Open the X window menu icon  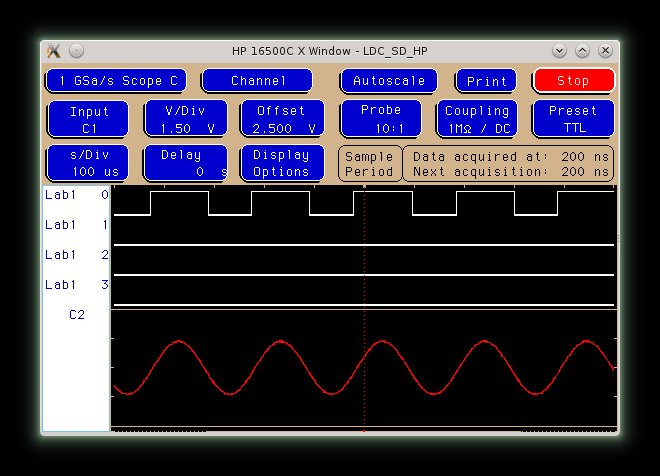[x=53, y=51]
